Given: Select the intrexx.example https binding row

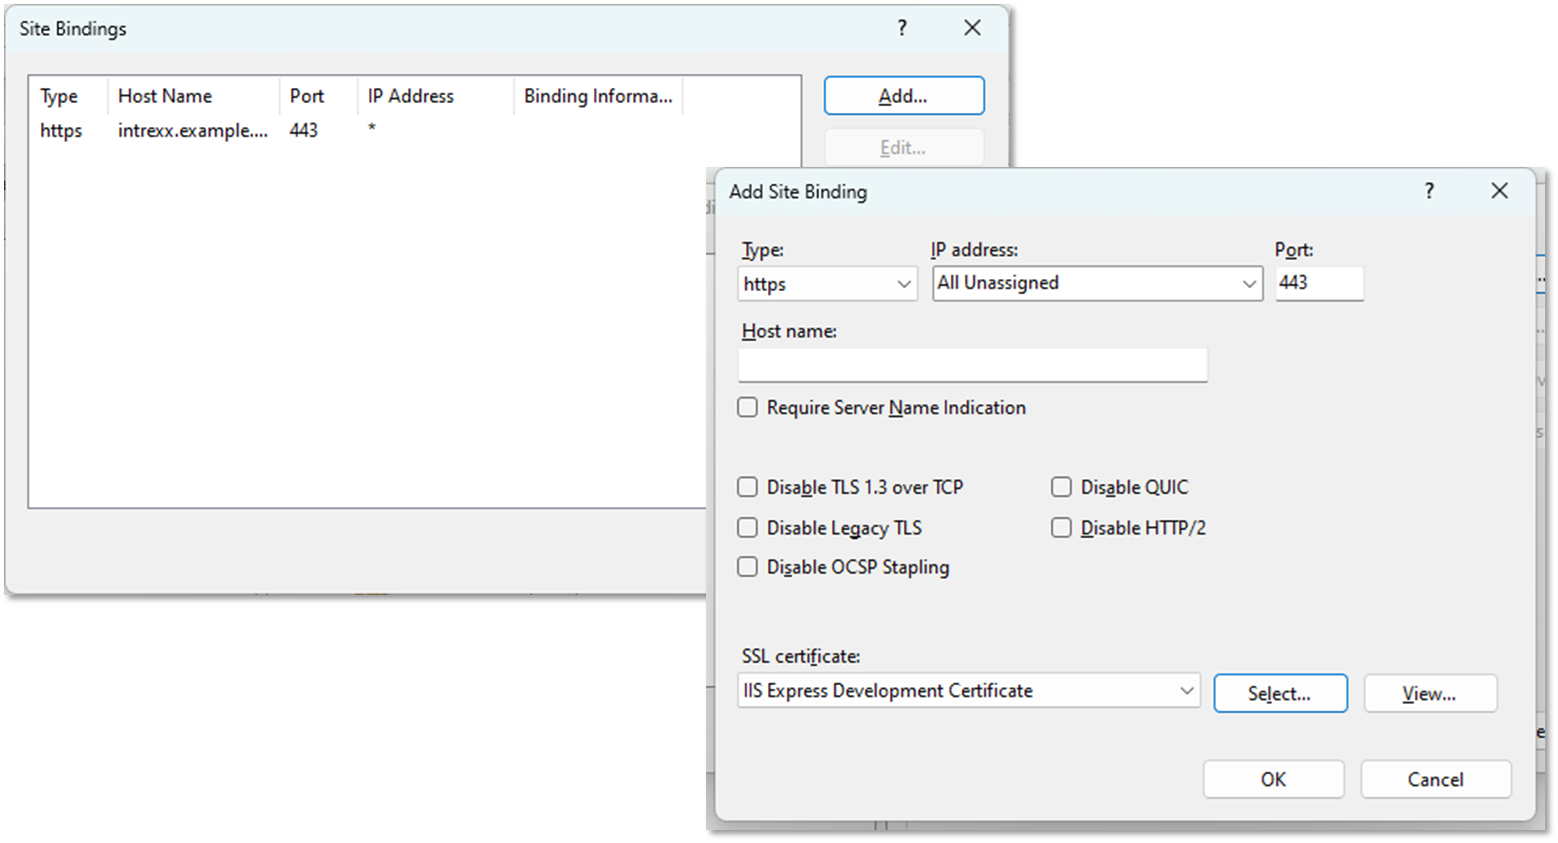Looking at the screenshot, I should coord(192,131).
